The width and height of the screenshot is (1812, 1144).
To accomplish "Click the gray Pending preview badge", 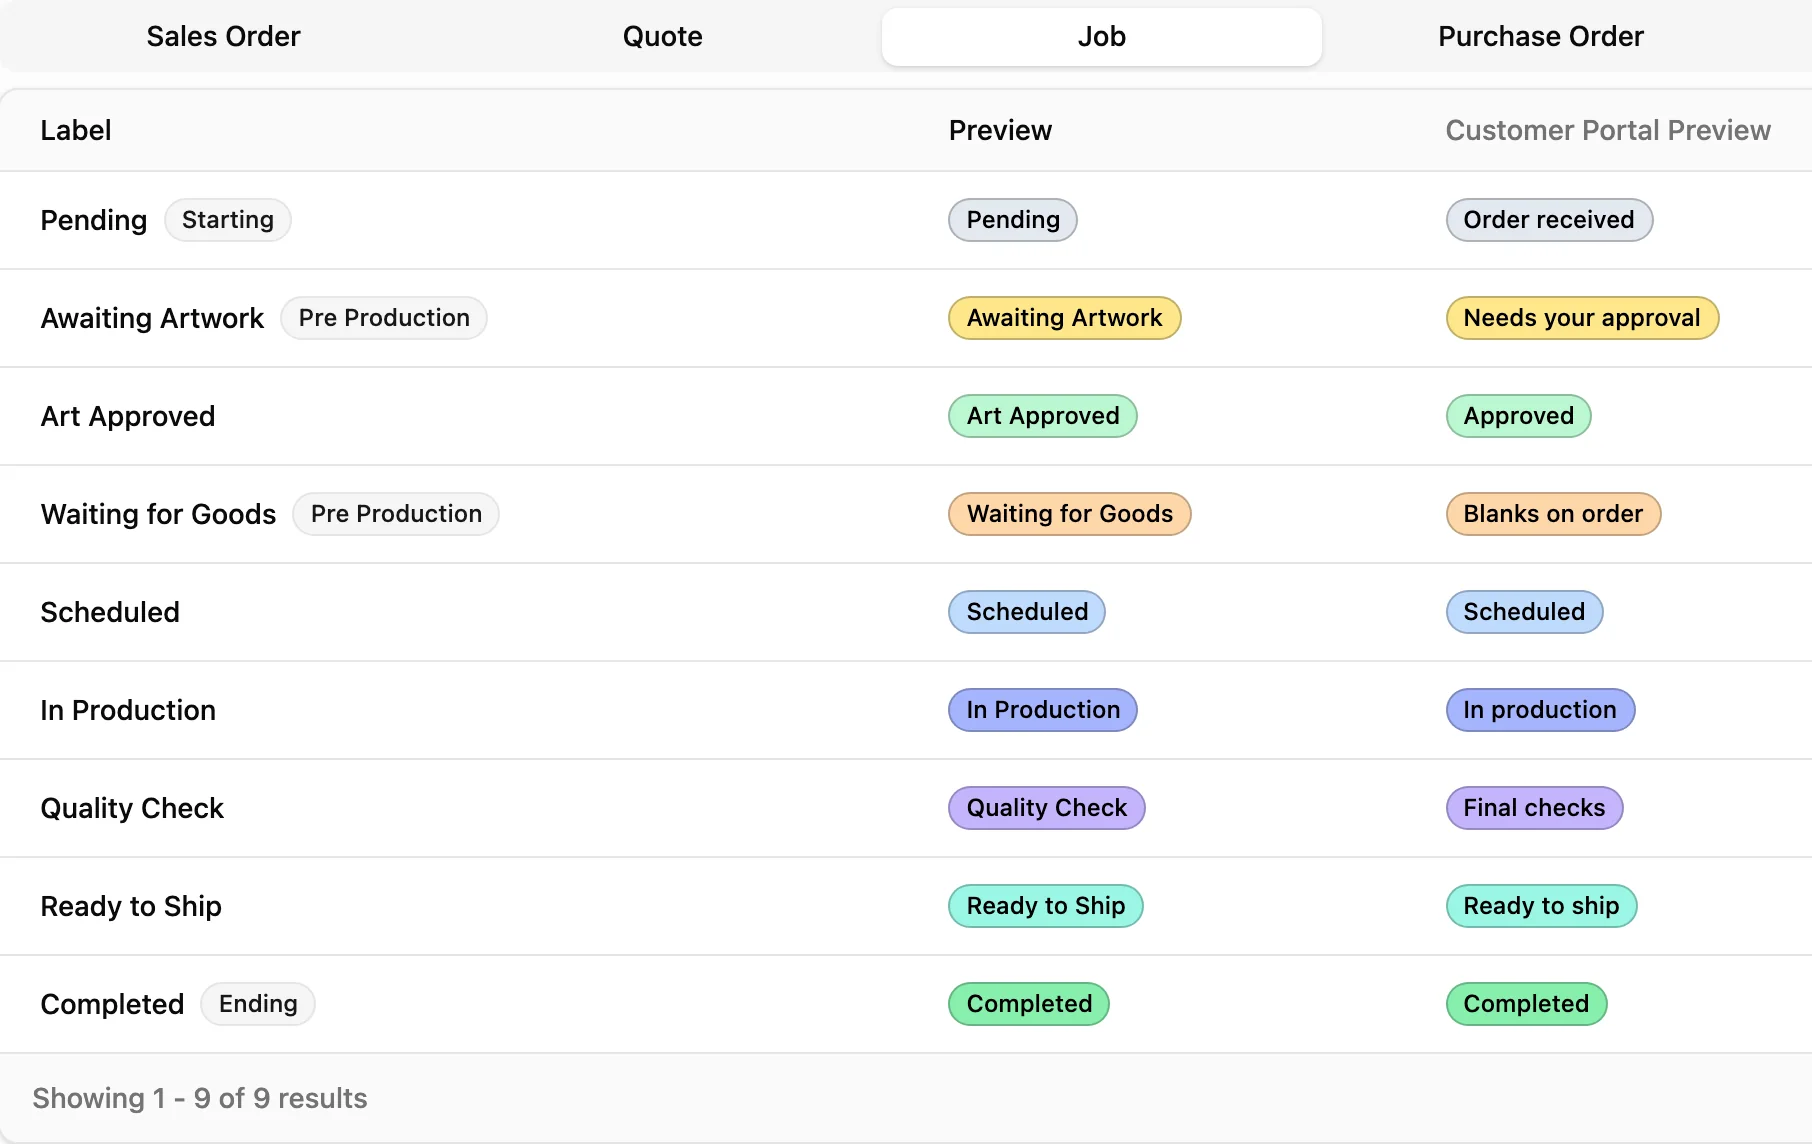I will (1013, 220).
